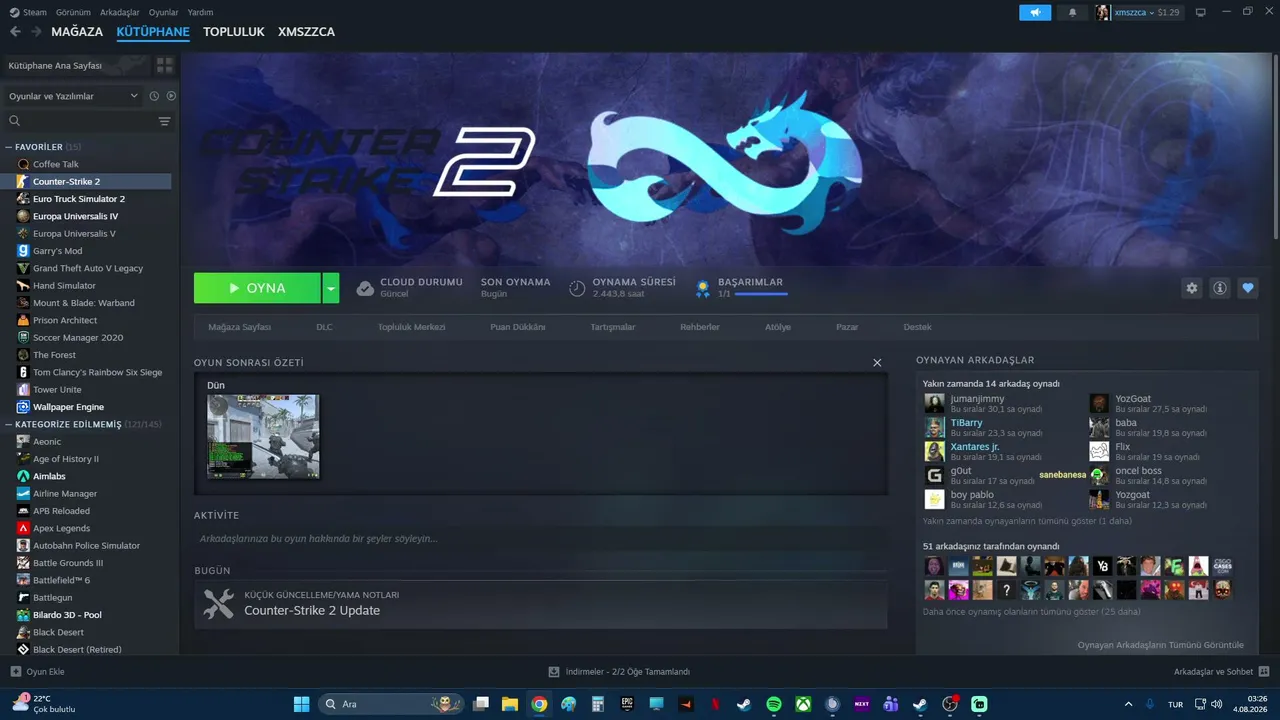Open the Arkadaşlar menu
The image size is (1280, 720).
pos(120,12)
